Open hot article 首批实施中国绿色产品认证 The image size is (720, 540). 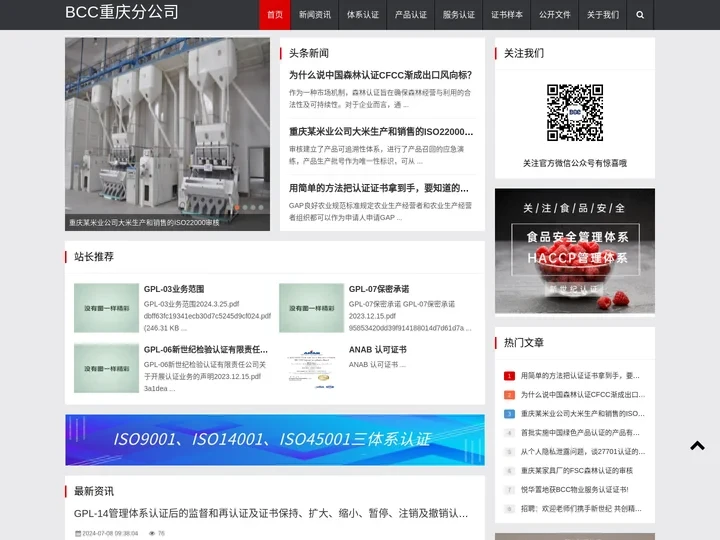pyautogui.click(x=580, y=433)
